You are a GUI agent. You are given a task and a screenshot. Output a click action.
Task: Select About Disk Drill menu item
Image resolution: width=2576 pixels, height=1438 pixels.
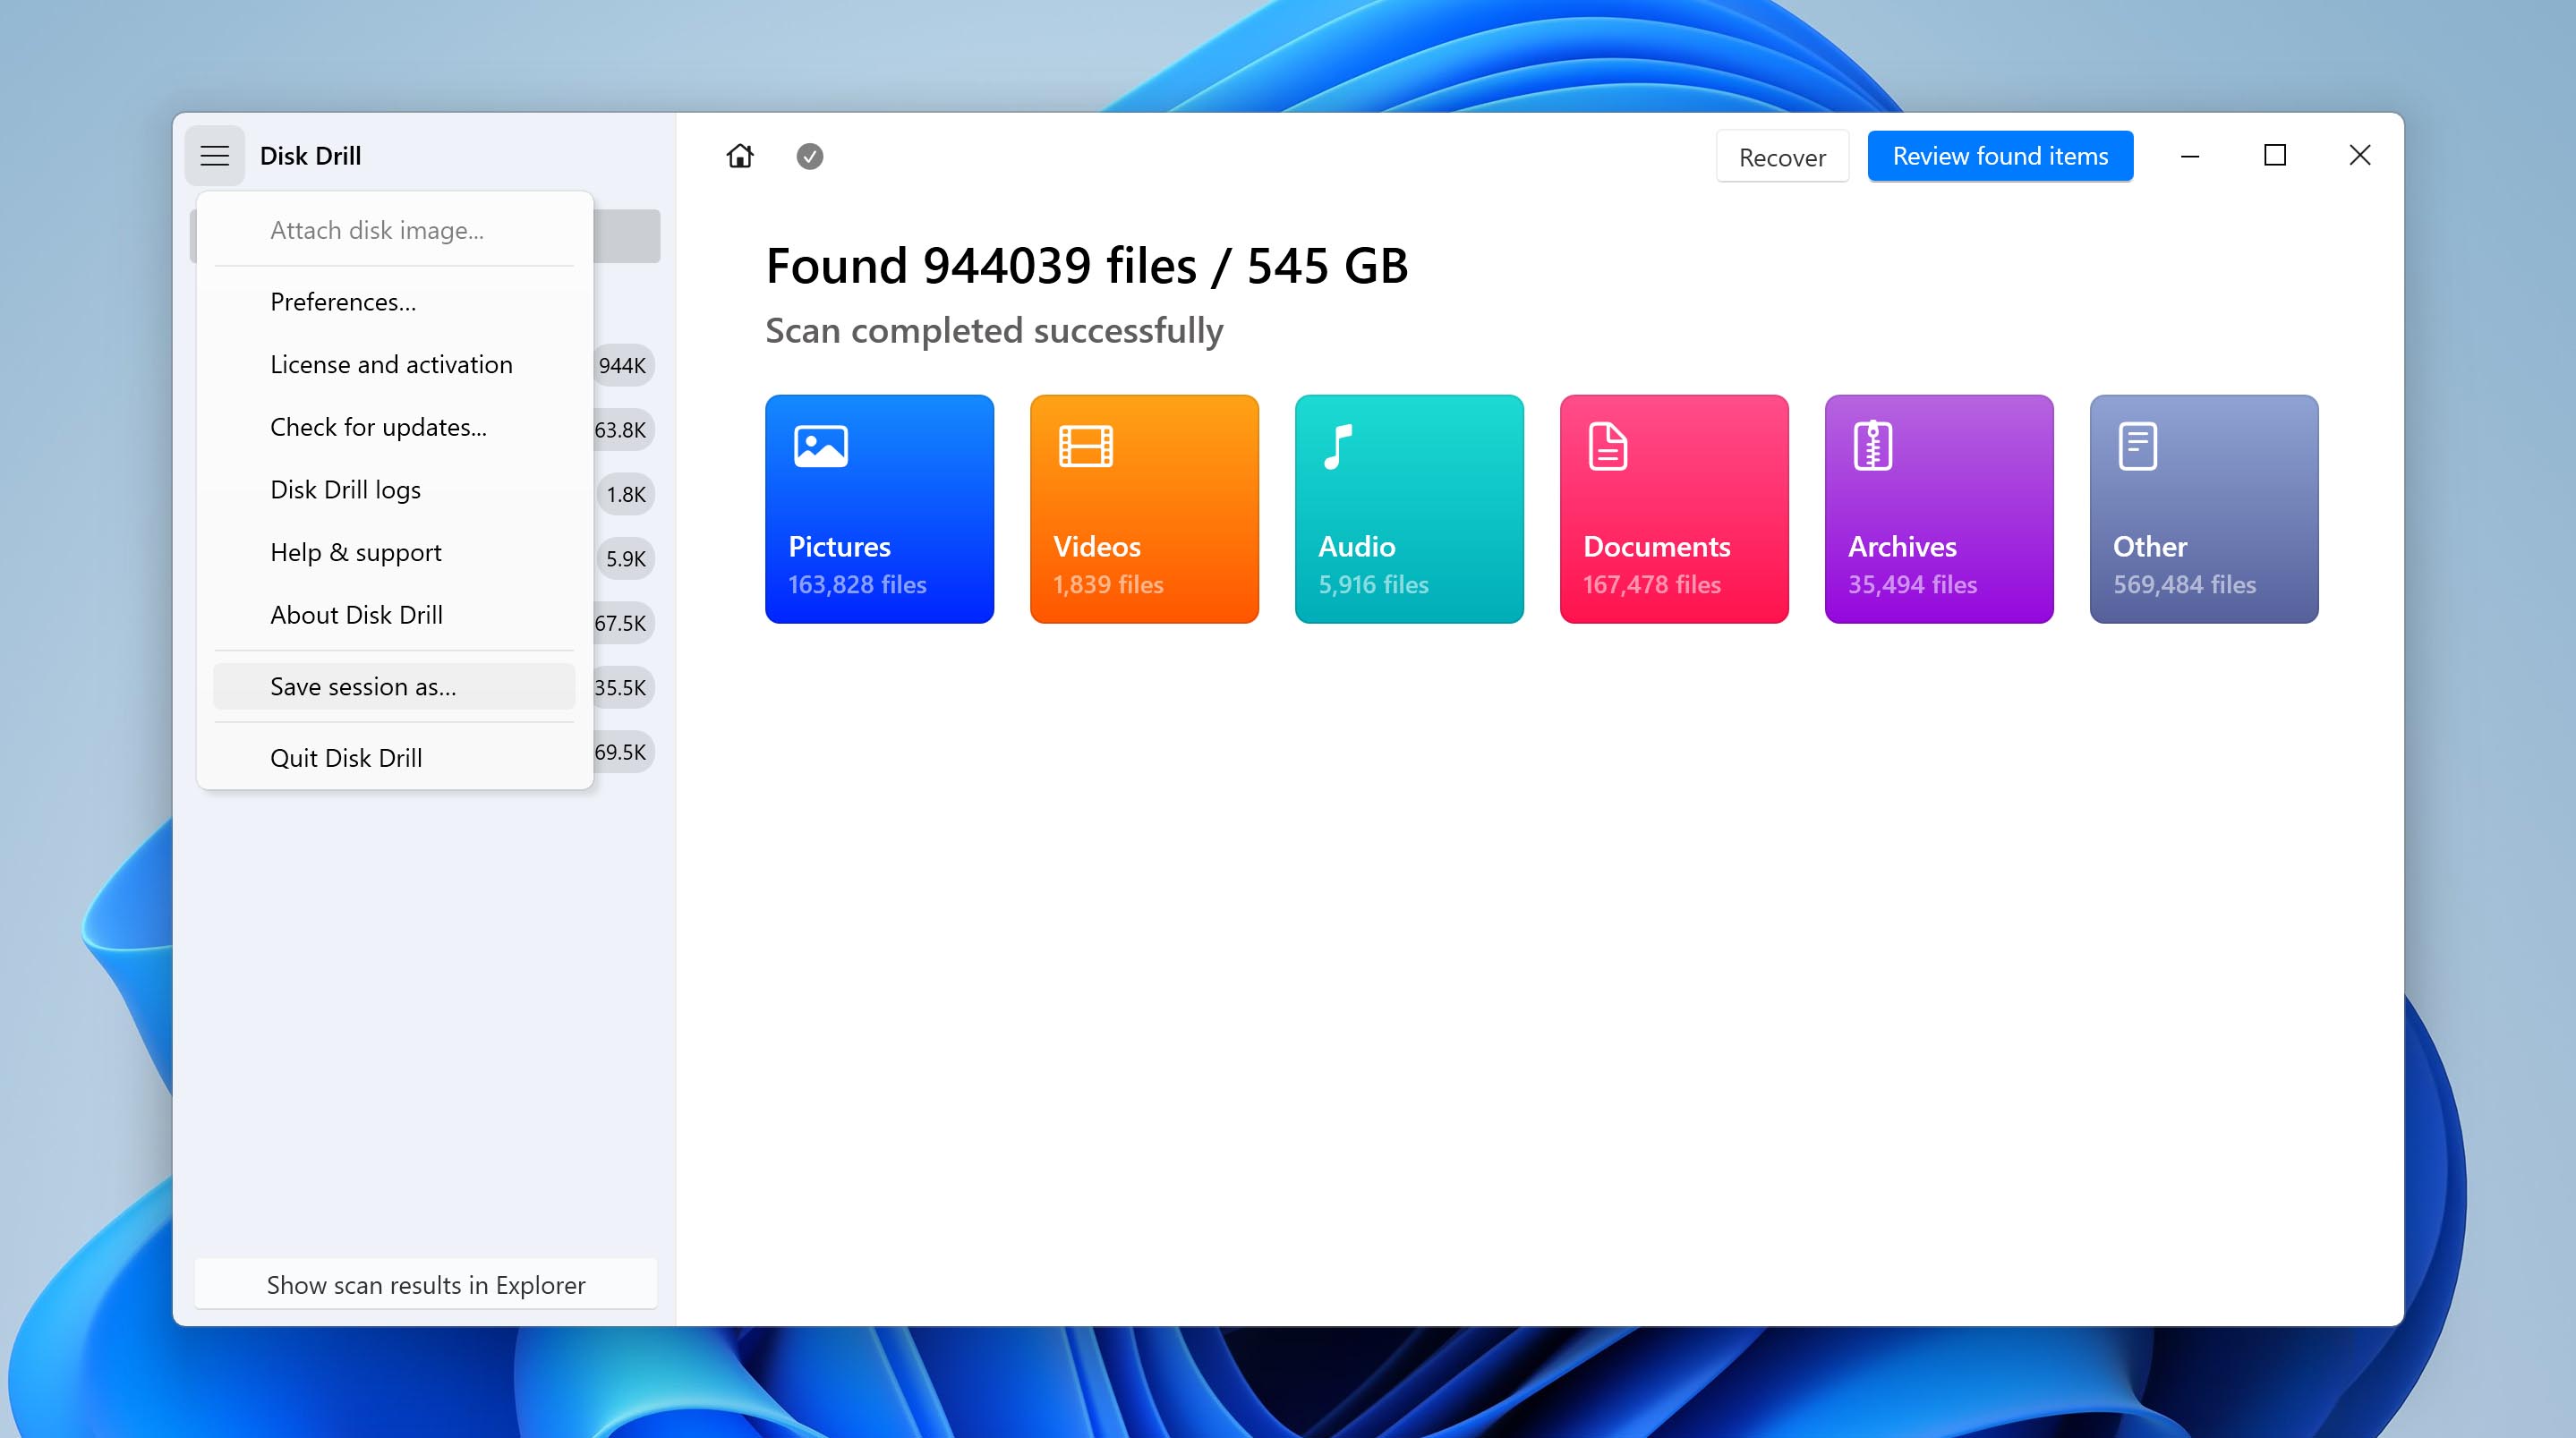pyautogui.click(x=394, y=615)
